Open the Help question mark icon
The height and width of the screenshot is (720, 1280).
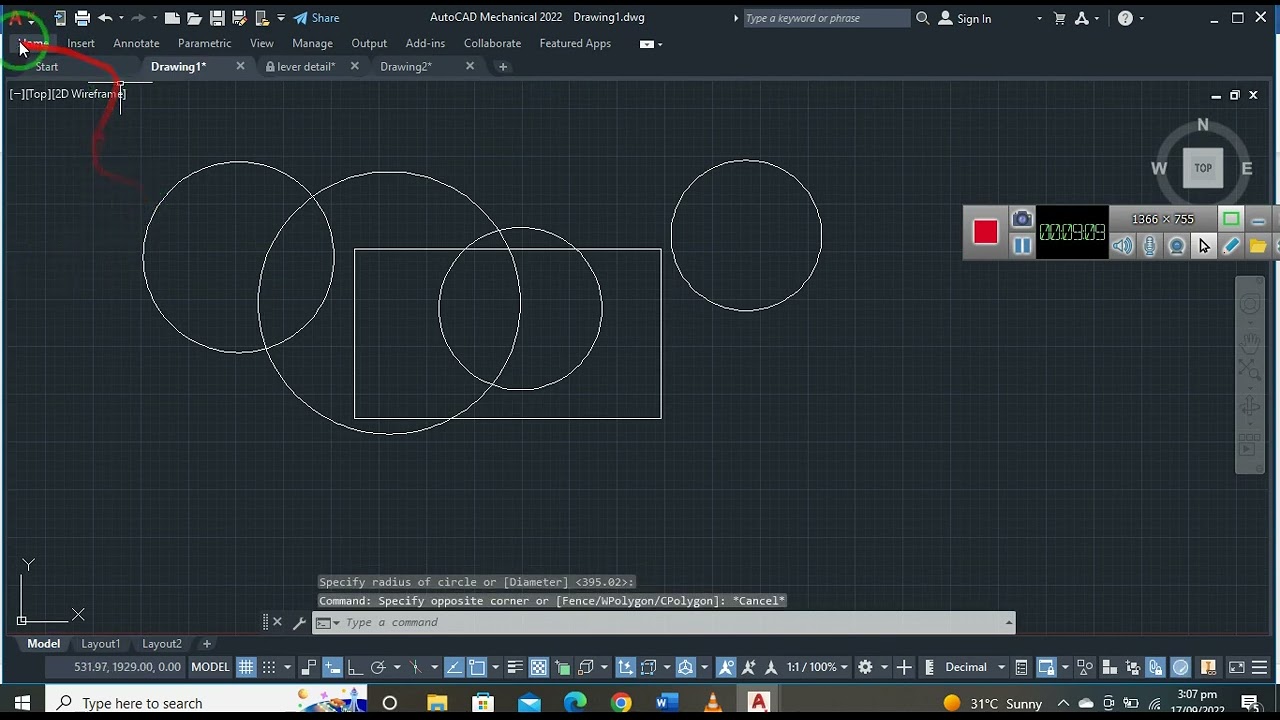1125,18
